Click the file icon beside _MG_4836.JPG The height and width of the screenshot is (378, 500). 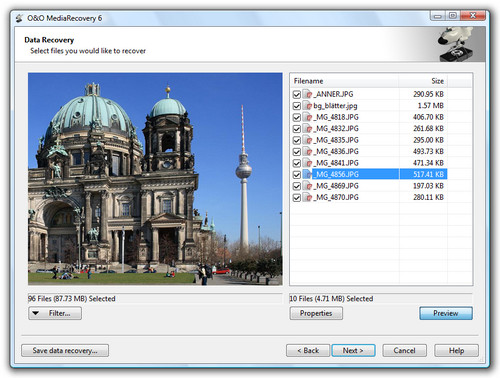(307, 152)
